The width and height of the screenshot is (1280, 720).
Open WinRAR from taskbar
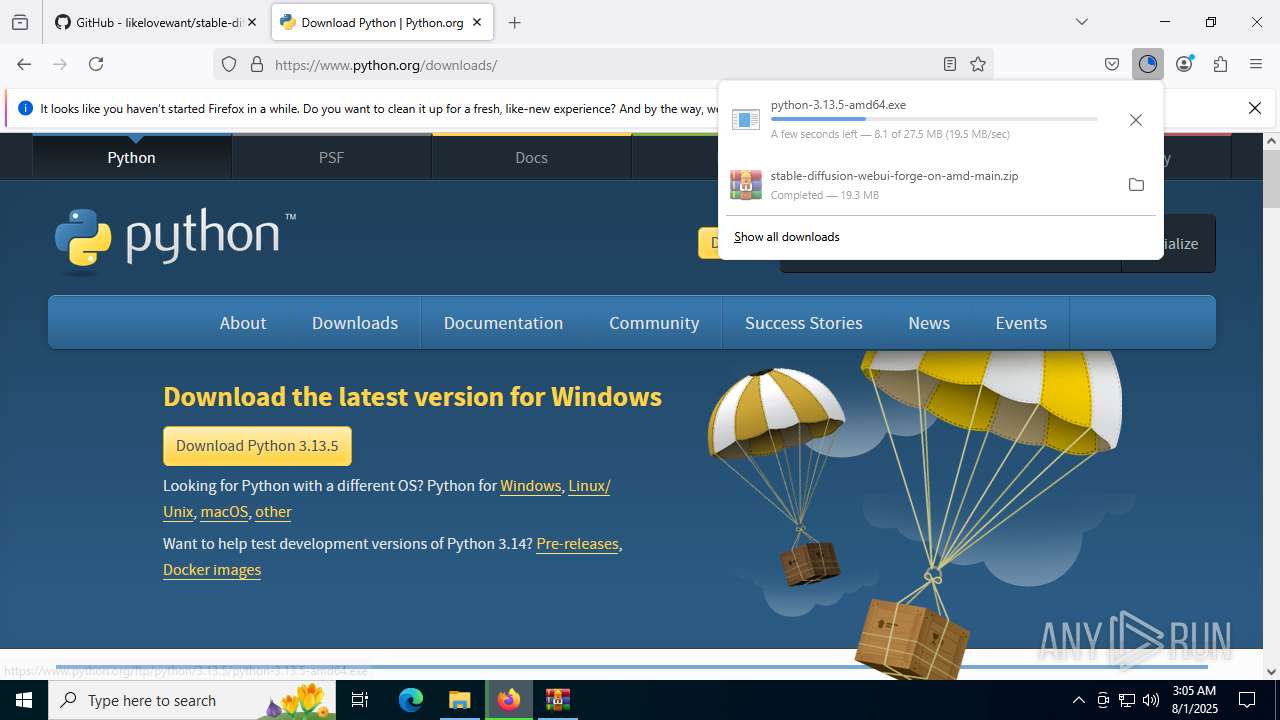click(x=557, y=700)
